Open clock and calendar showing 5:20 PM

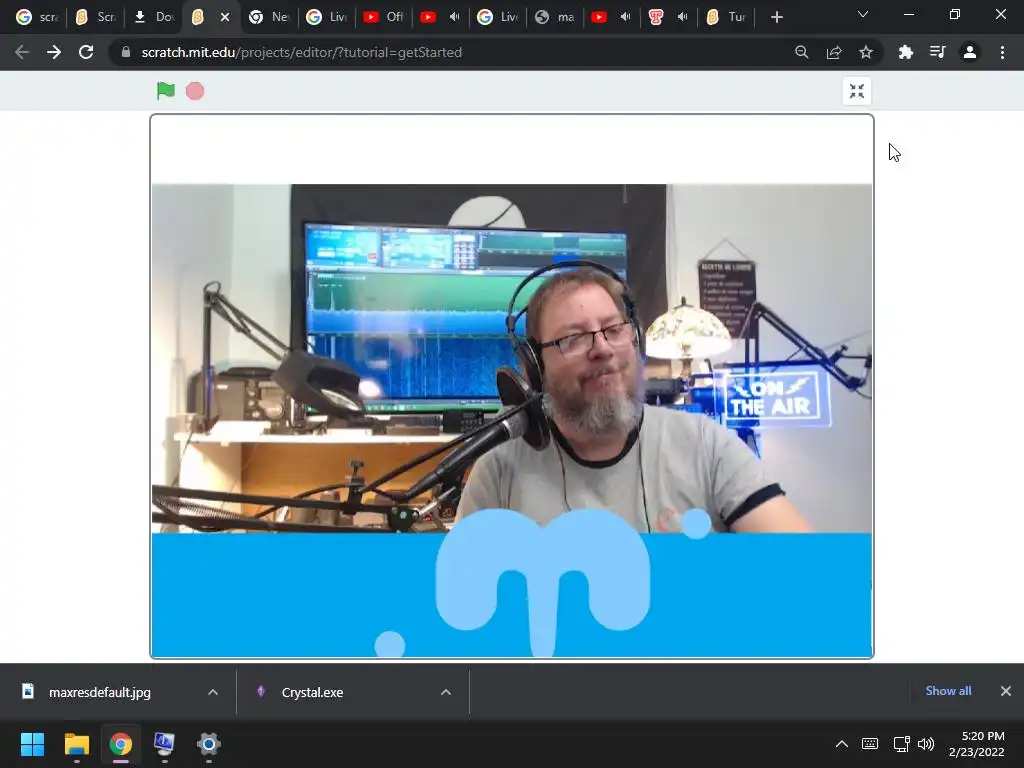(977, 744)
